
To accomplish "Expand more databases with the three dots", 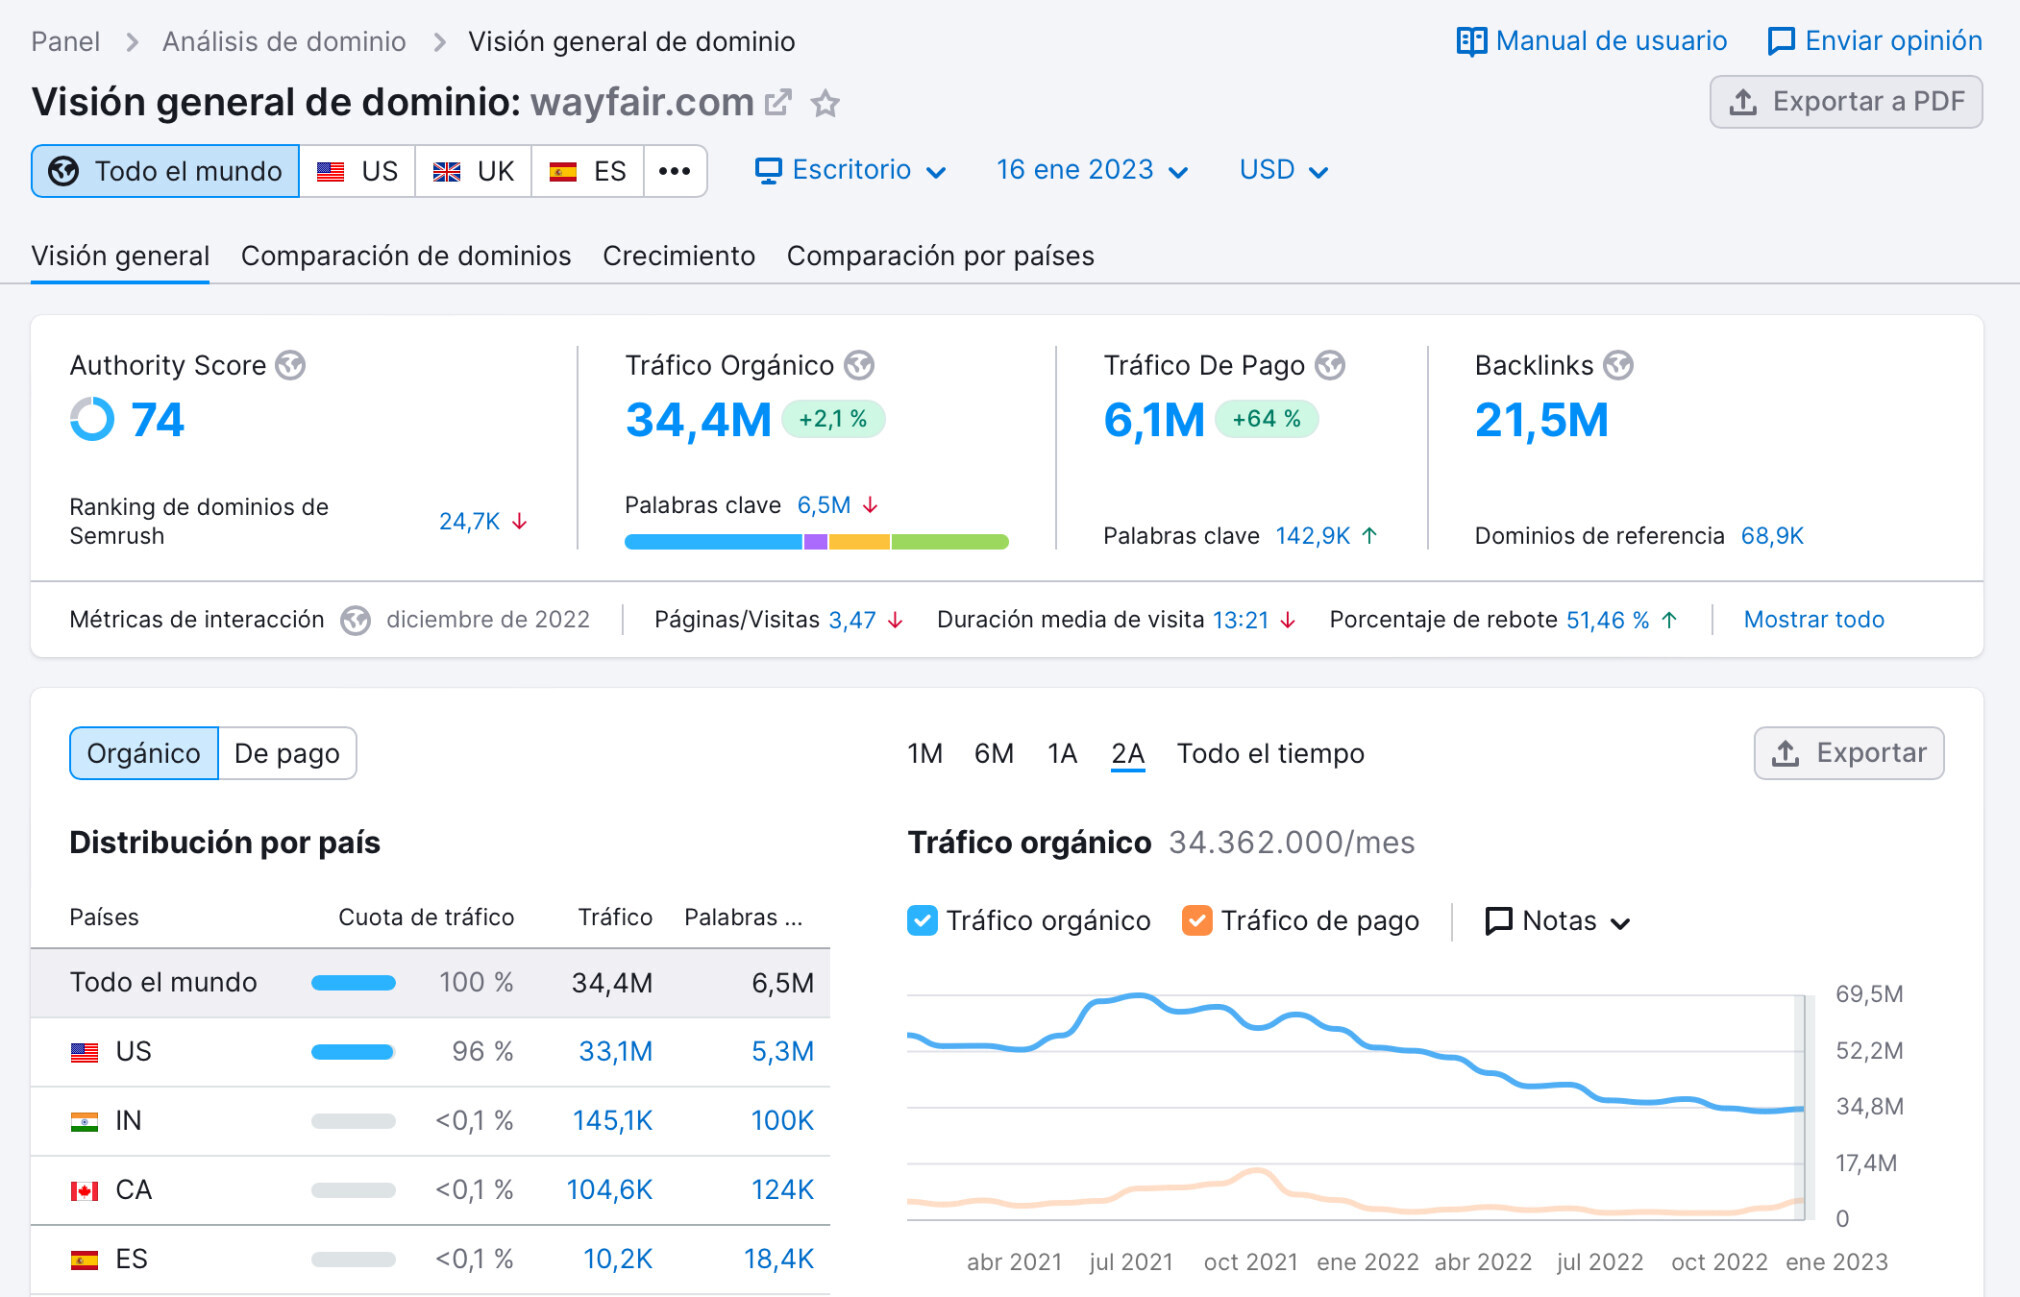I will click(675, 171).
